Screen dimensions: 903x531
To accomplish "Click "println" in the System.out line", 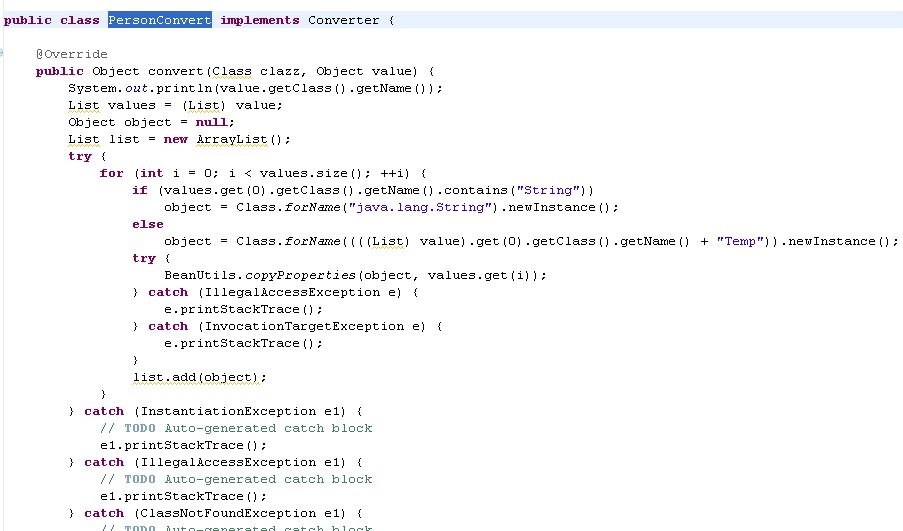I will [184, 88].
